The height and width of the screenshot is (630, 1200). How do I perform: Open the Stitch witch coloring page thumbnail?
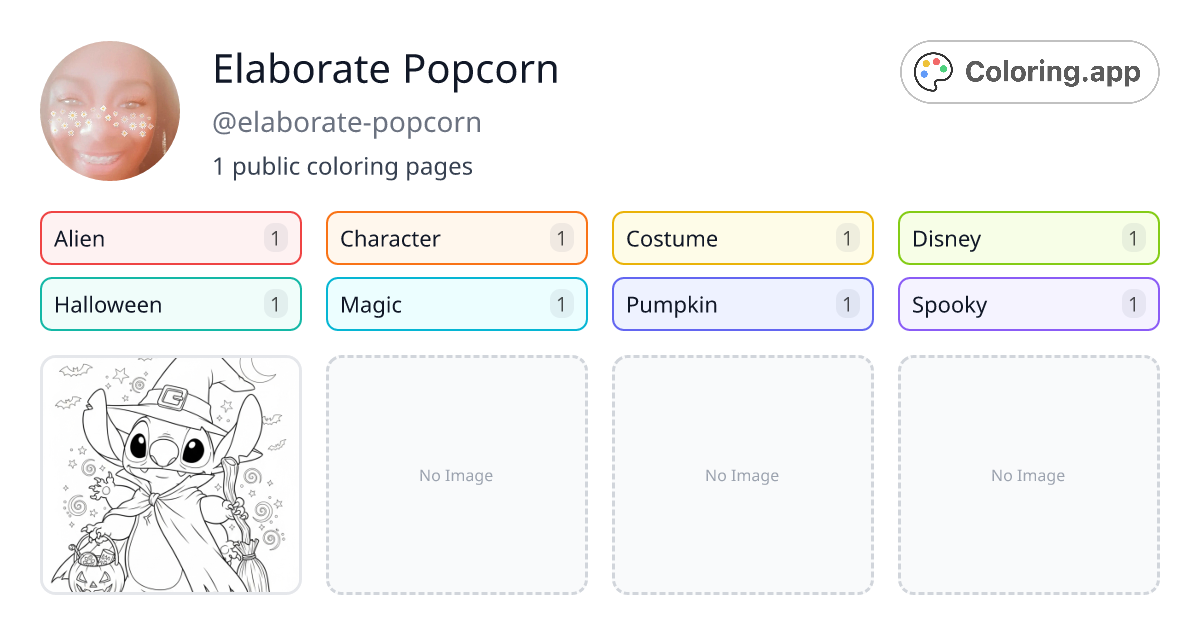tap(170, 475)
